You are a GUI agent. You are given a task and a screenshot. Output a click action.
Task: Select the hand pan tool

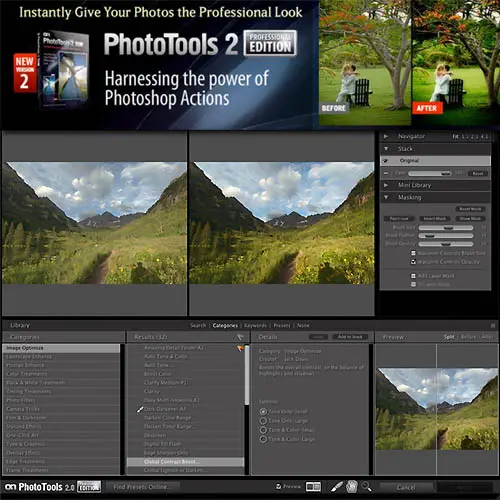pos(352,487)
